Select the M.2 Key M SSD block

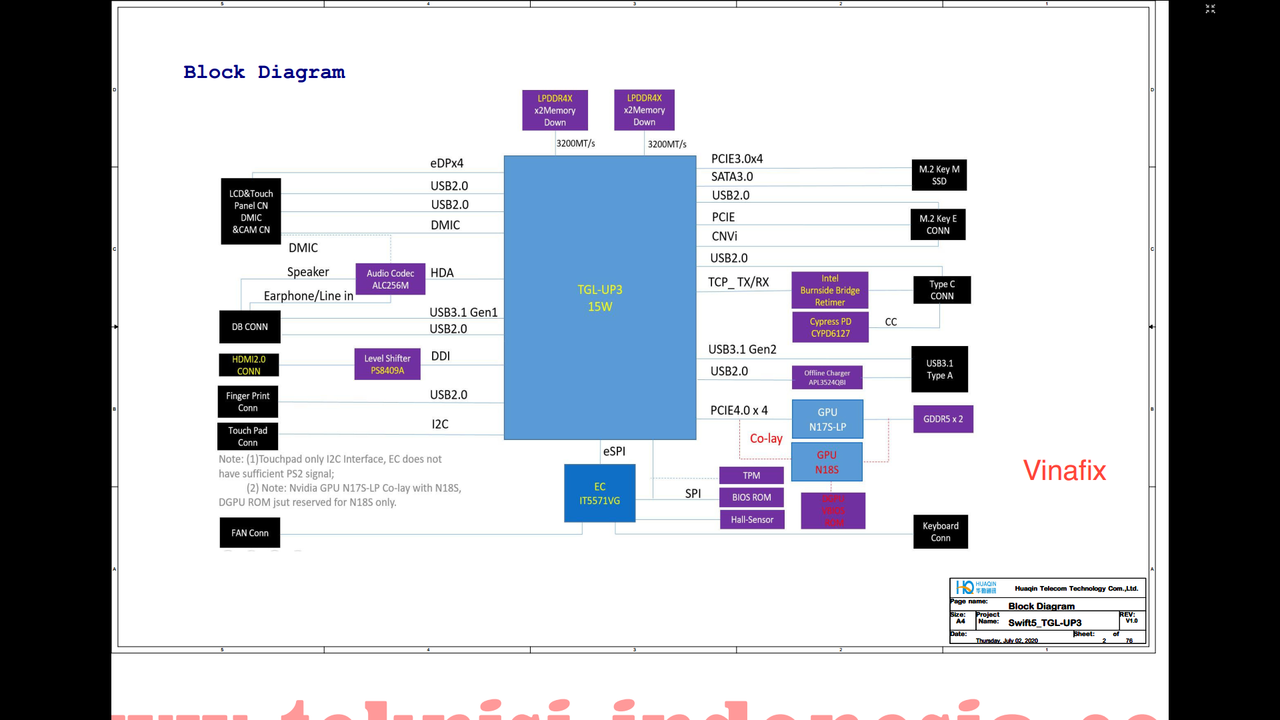(x=939, y=175)
